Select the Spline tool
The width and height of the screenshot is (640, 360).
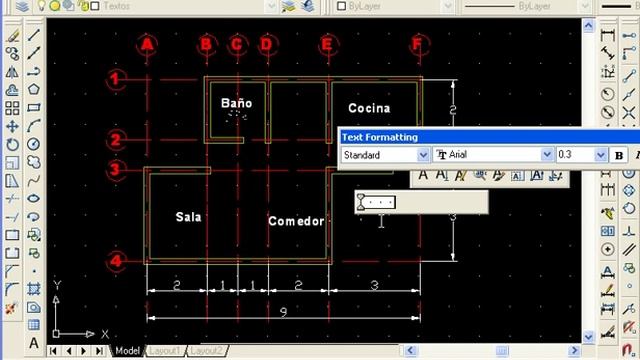(34, 180)
